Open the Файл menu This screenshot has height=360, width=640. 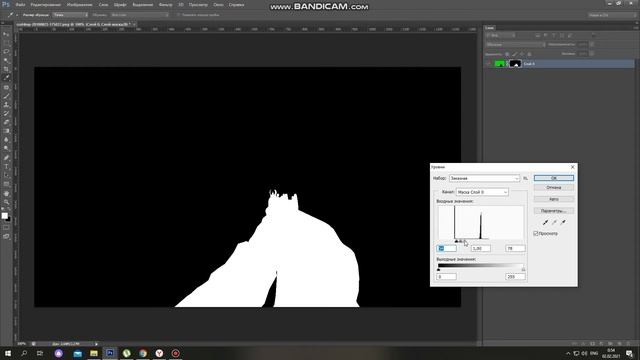[20, 5]
